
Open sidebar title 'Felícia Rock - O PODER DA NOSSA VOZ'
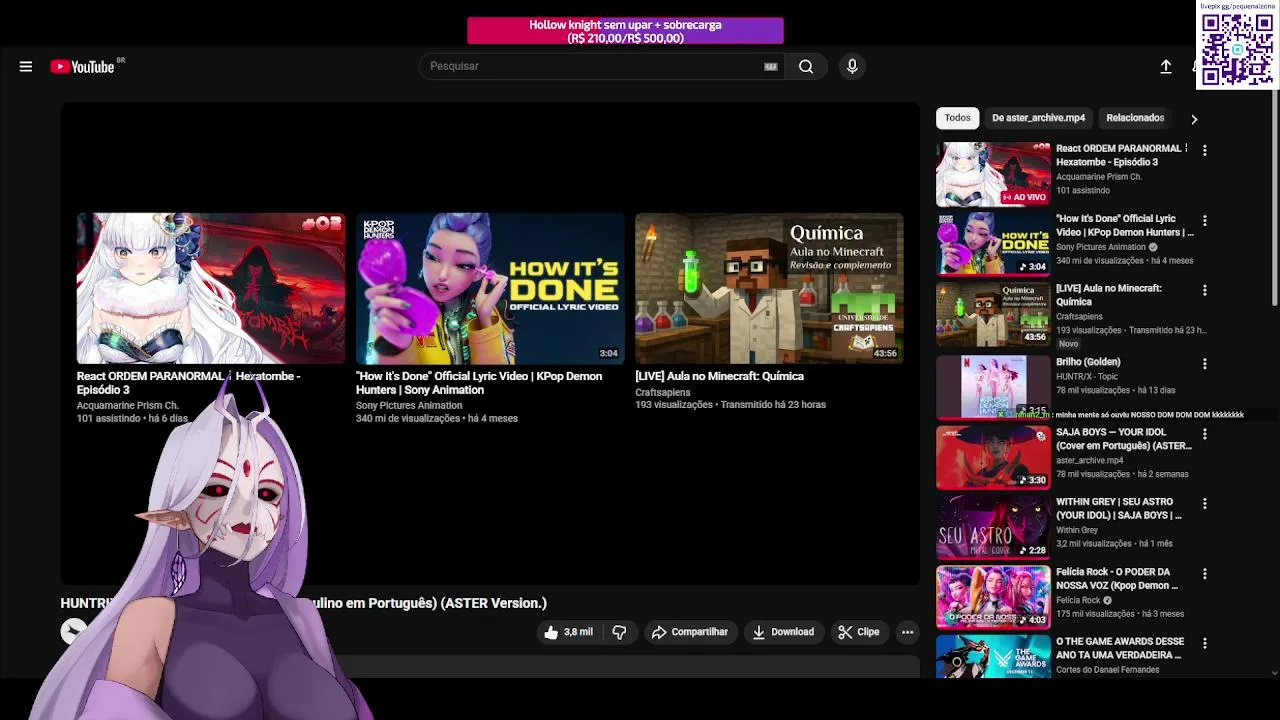pyautogui.click(x=1117, y=579)
